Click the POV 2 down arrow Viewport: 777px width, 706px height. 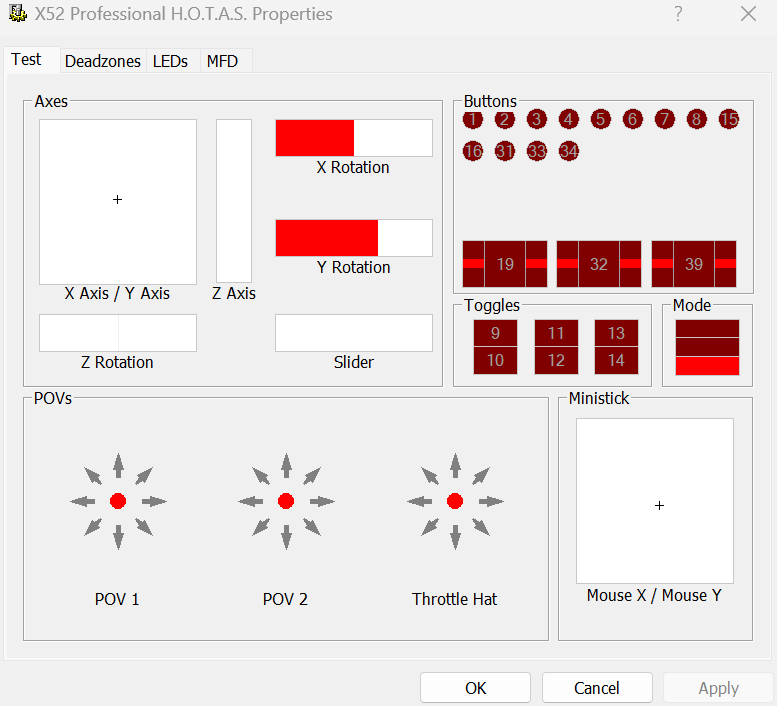[286, 537]
